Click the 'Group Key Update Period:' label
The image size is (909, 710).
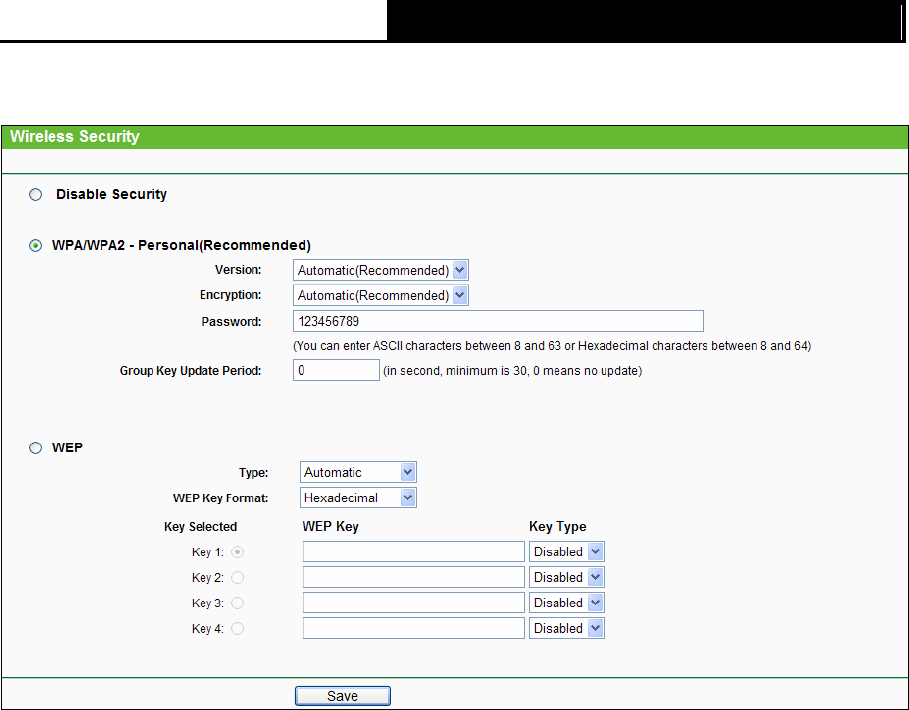[191, 371]
